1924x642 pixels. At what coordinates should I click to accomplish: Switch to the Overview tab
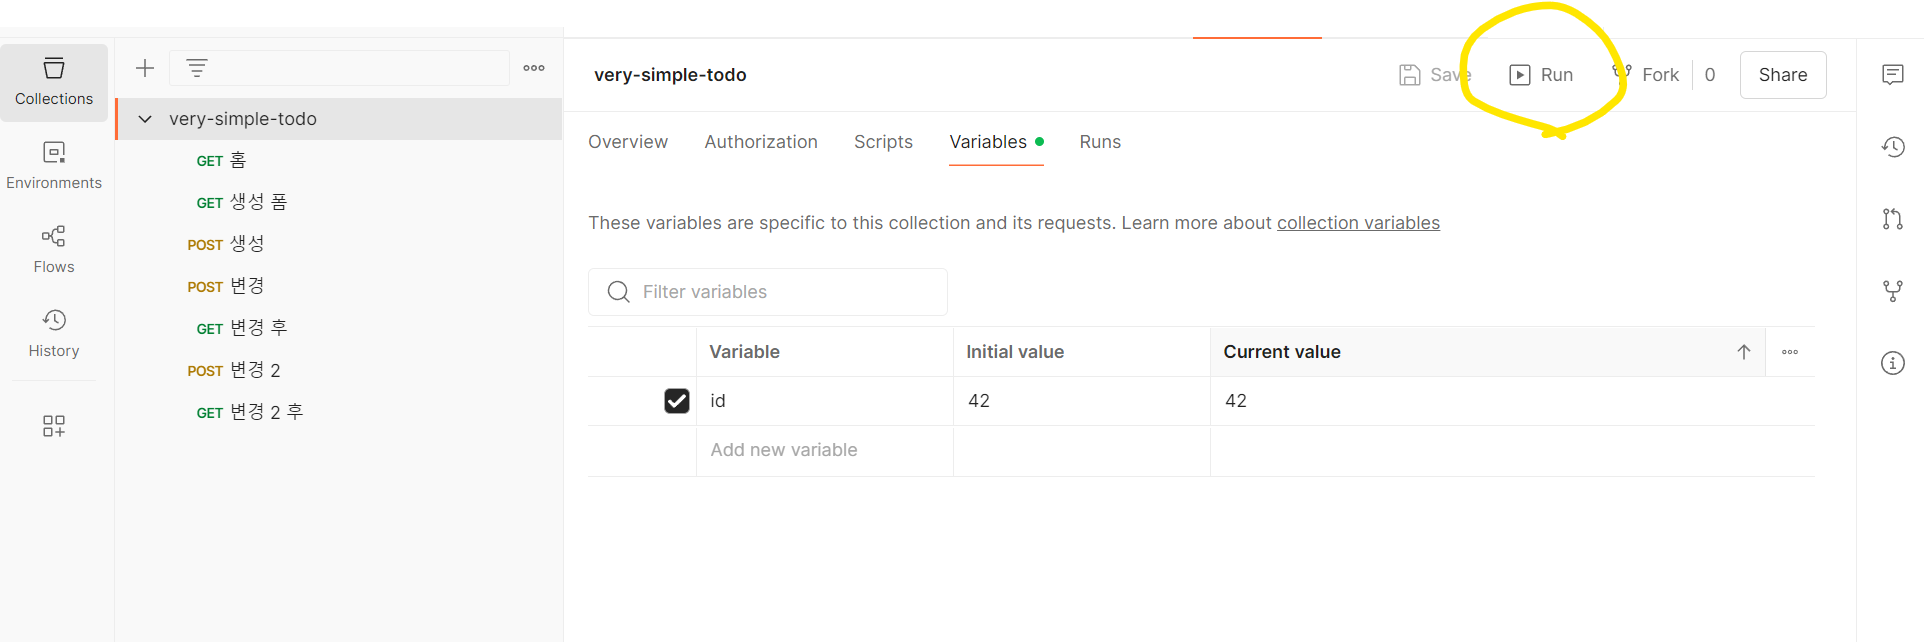click(x=628, y=142)
